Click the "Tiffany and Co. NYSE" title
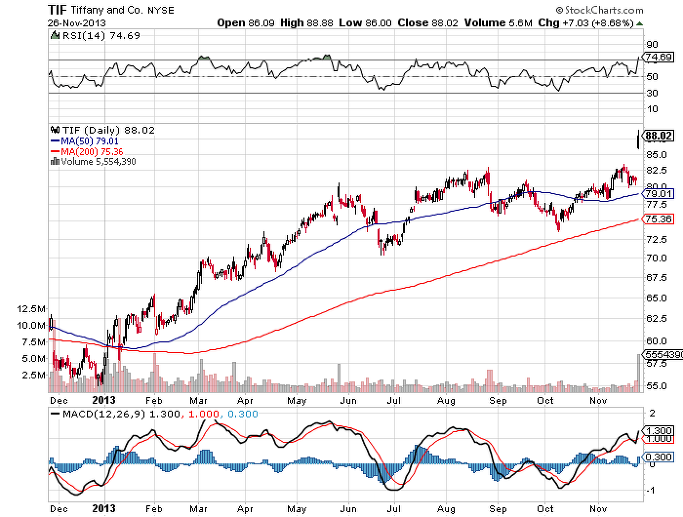 pyautogui.click(x=122, y=10)
